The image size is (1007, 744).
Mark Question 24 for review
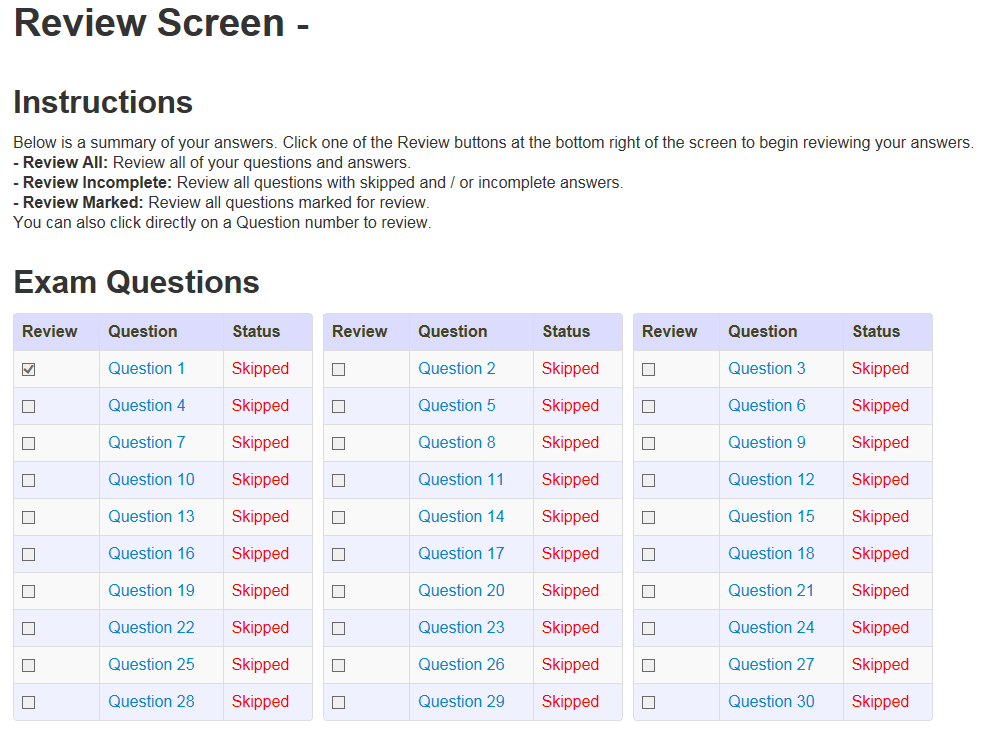(x=649, y=628)
